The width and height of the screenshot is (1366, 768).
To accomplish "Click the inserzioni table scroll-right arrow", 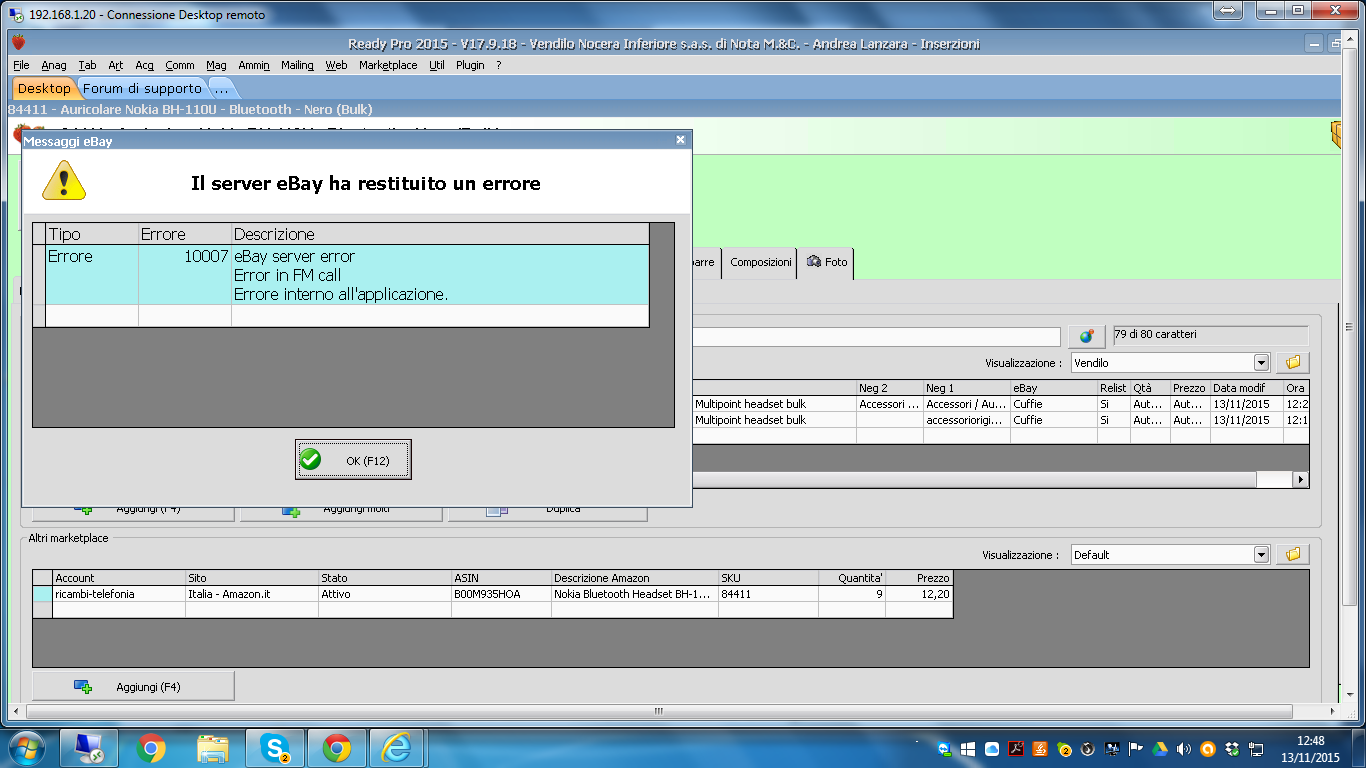I will [1301, 480].
